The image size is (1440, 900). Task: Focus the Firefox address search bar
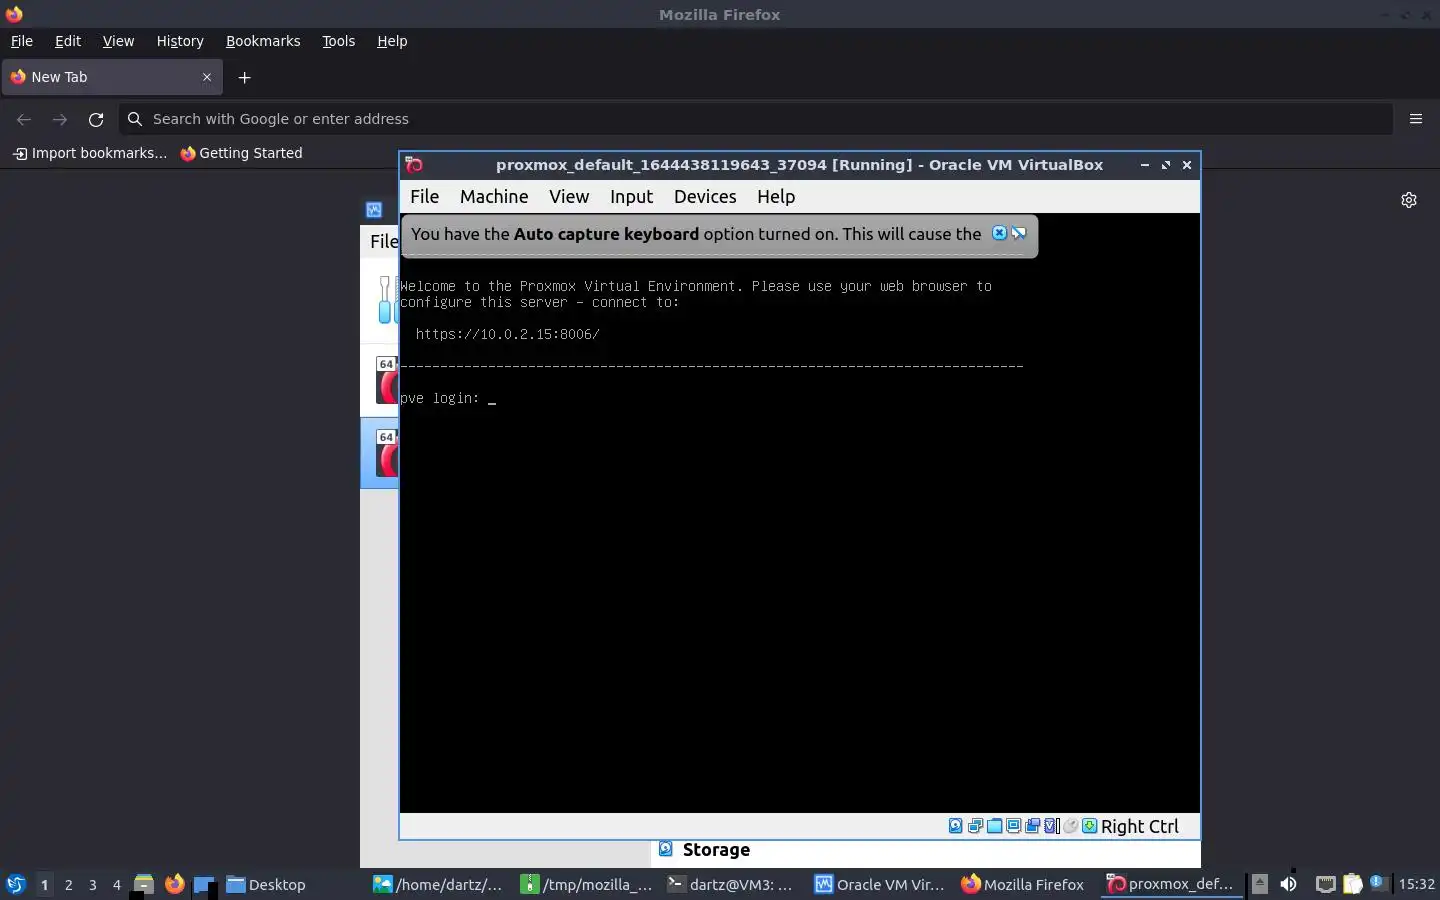756,119
